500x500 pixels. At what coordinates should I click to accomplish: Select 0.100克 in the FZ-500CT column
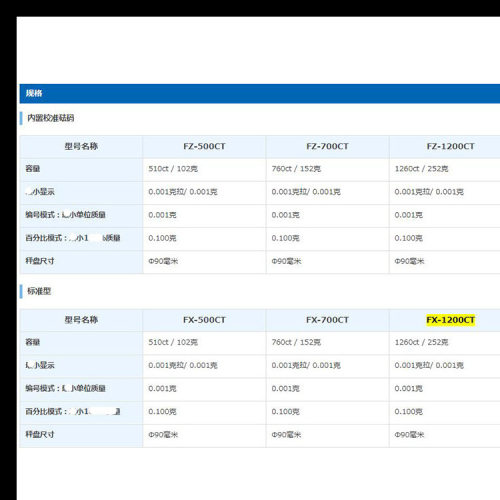[162, 238]
